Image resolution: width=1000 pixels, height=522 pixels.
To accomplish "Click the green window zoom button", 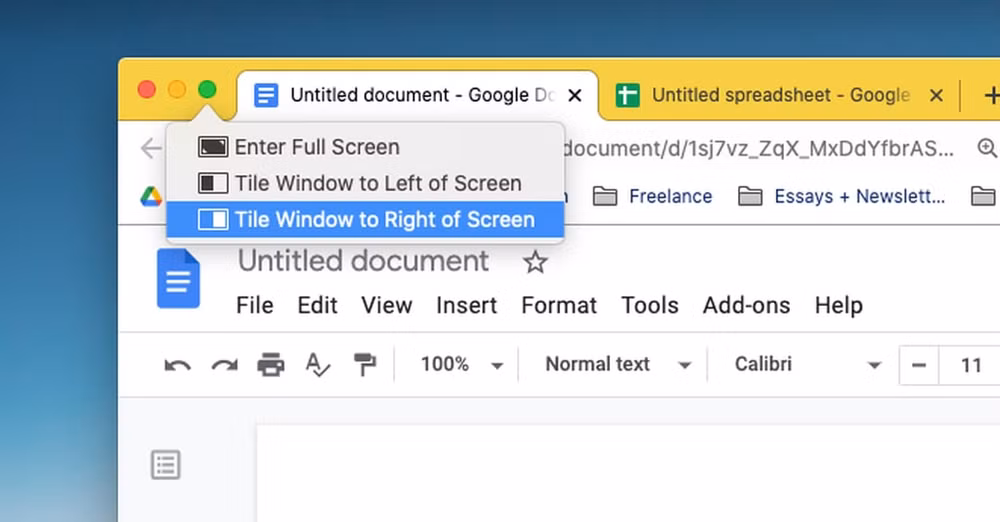I will [x=207, y=90].
